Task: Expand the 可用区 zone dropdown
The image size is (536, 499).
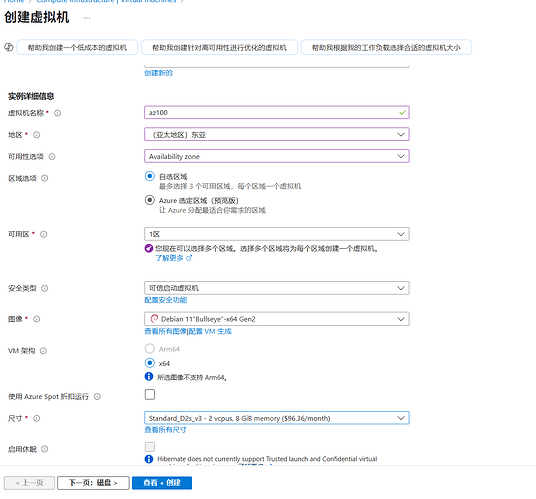Action: (x=277, y=234)
